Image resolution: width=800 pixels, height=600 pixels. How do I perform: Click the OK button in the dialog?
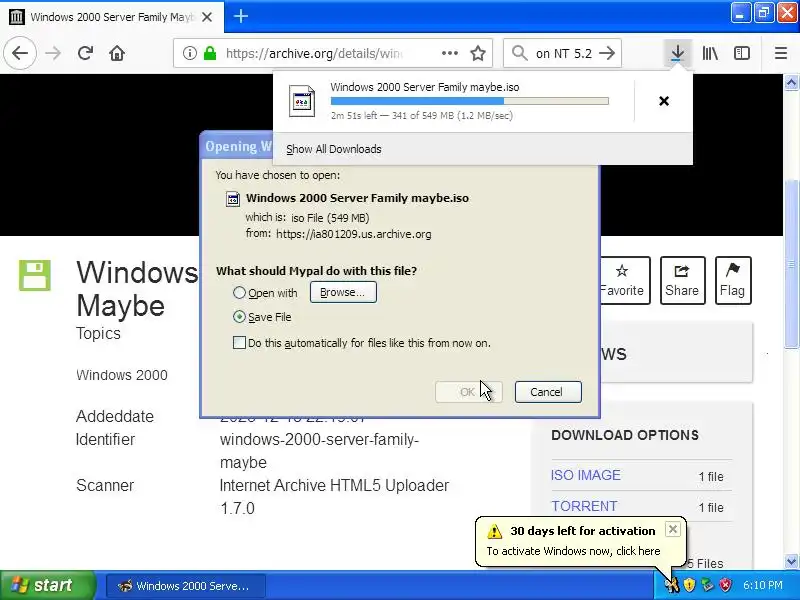468,392
